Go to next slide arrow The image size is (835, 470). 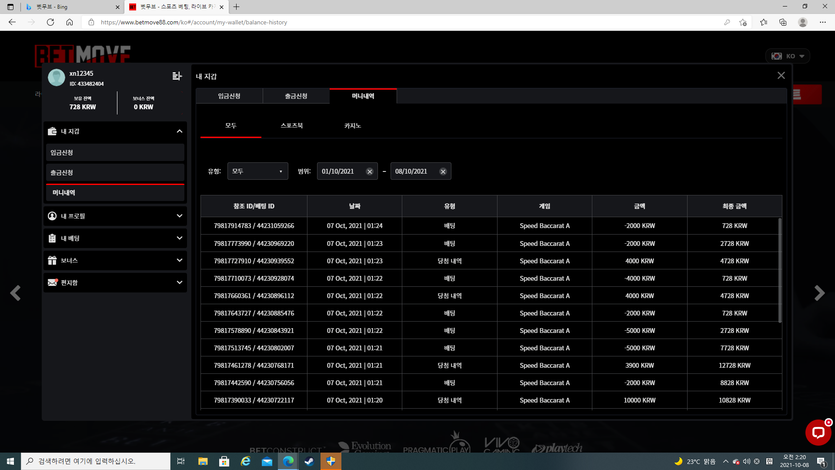(819, 293)
